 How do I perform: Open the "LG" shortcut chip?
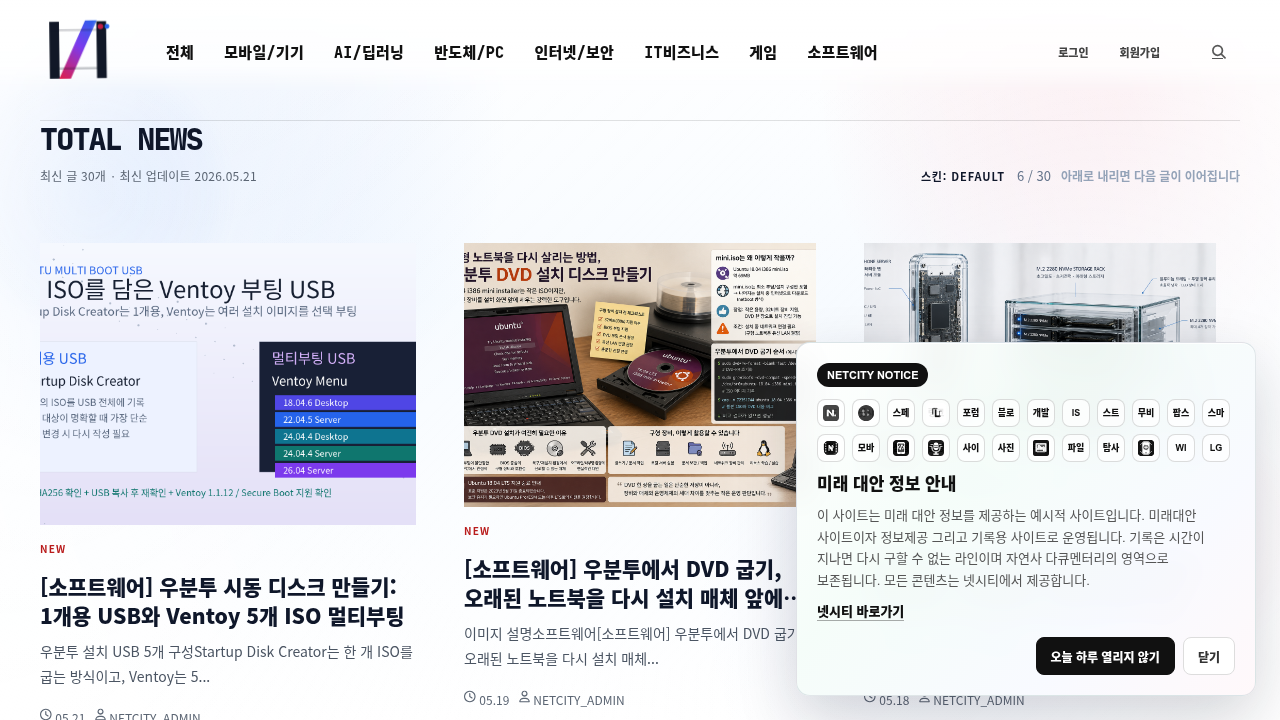(1216, 448)
